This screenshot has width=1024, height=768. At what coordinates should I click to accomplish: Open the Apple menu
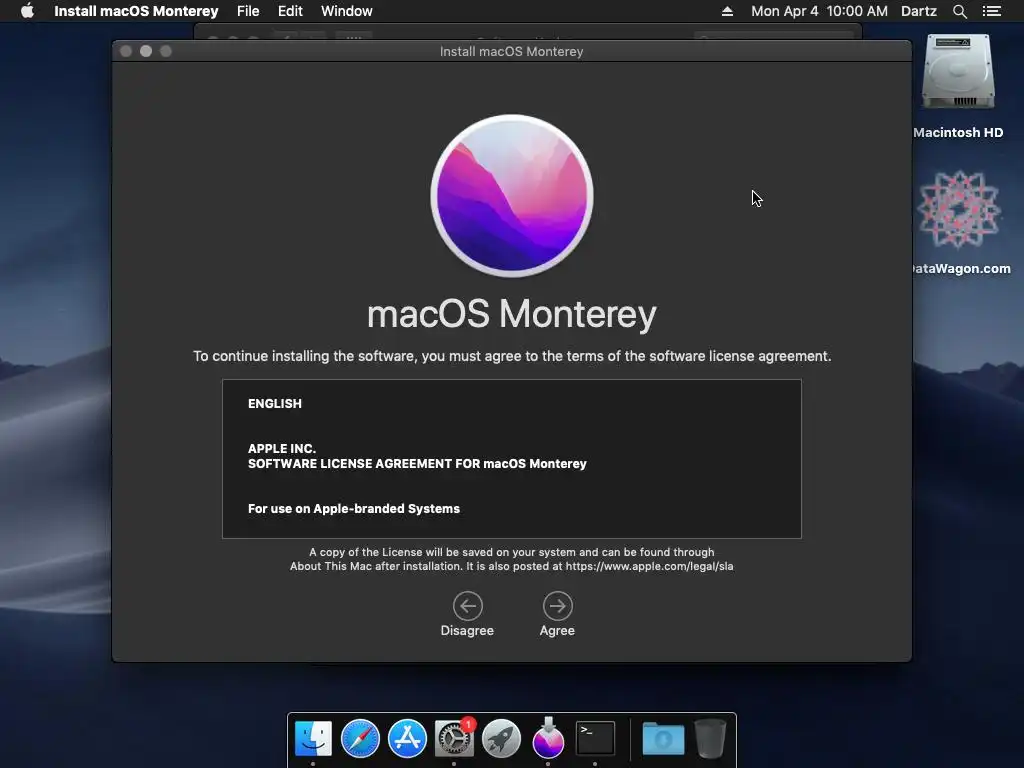[27, 11]
